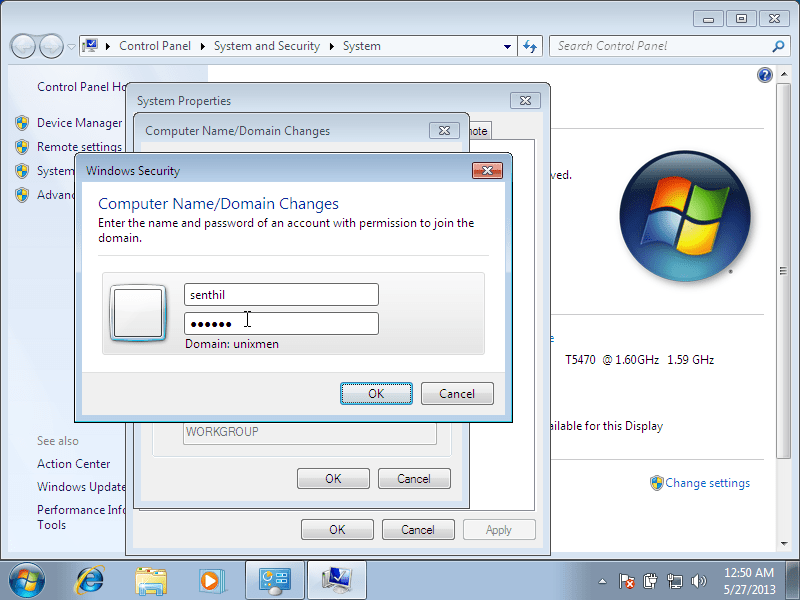Image resolution: width=800 pixels, height=600 pixels.
Task: Launch Windows Media Player from the taskbar
Action: coord(212,580)
